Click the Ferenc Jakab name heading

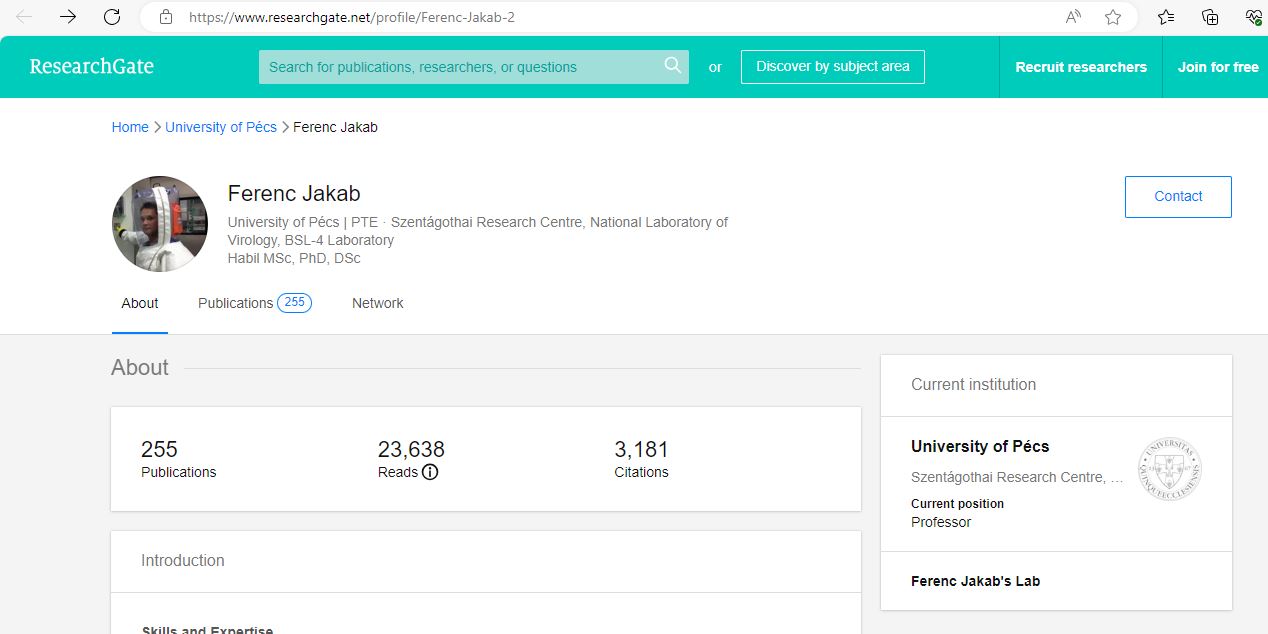coord(294,194)
